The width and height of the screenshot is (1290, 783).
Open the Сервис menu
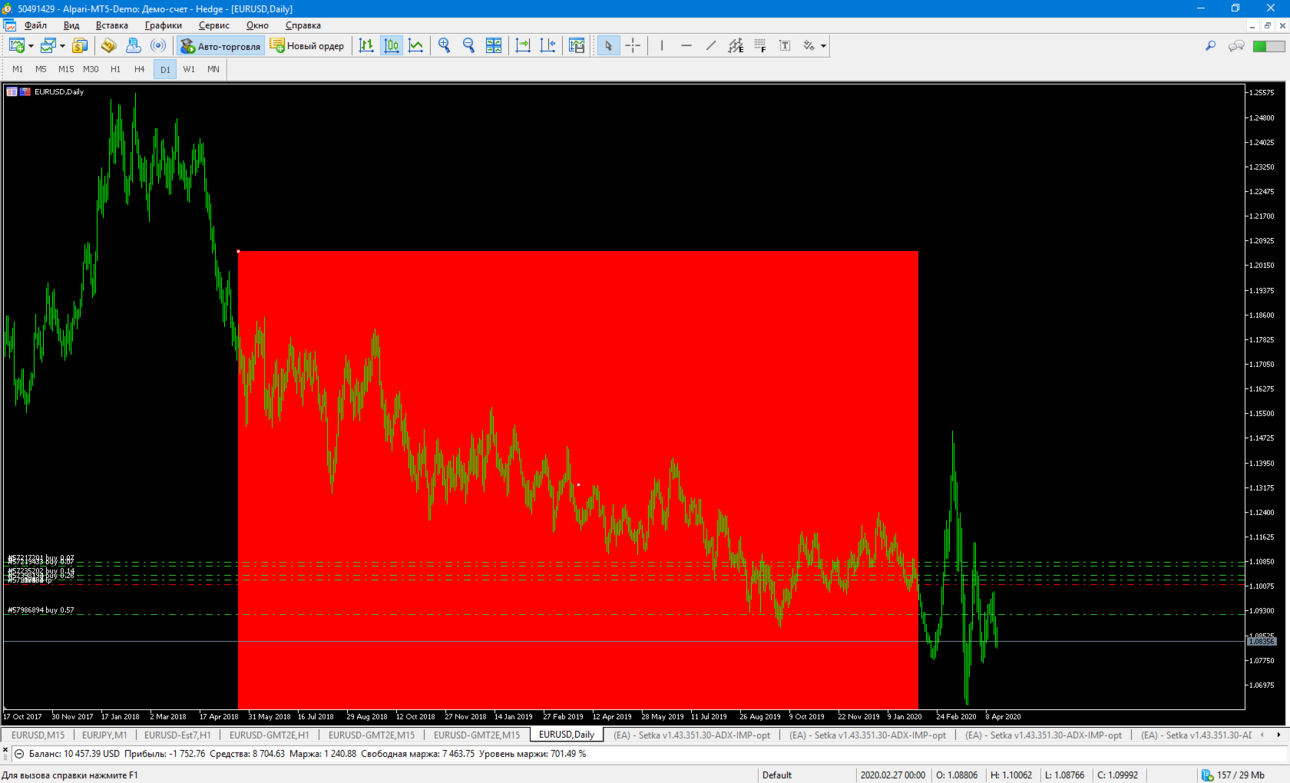pos(214,25)
